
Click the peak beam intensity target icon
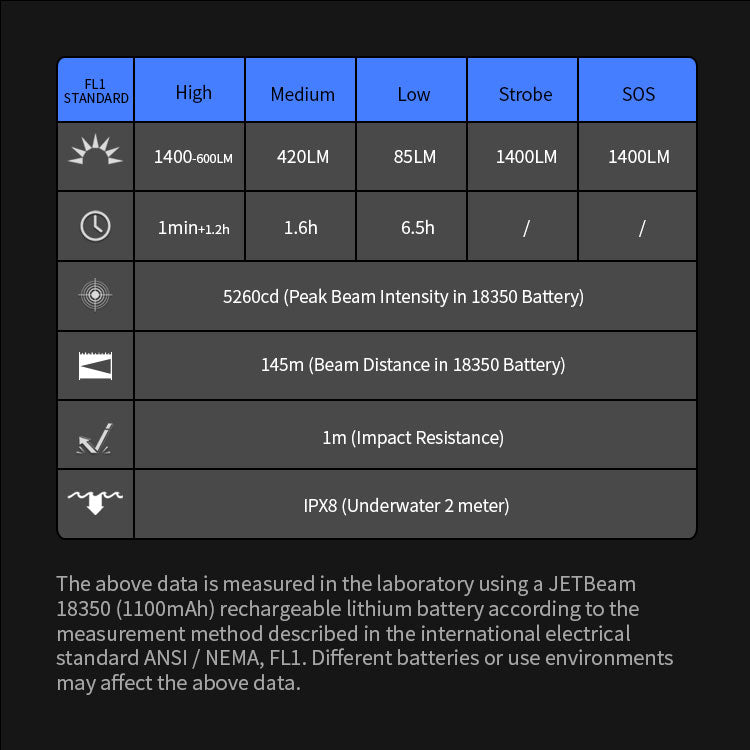(x=96, y=295)
